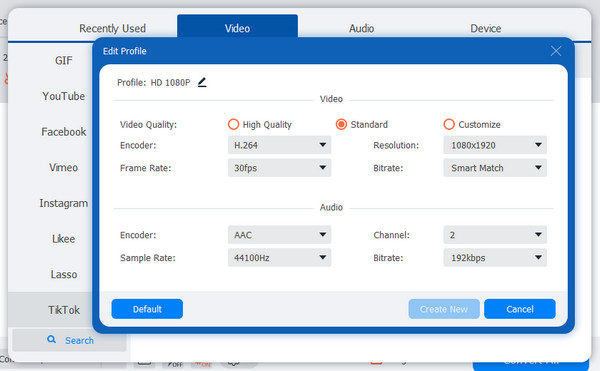The image size is (600, 371).
Task: Select YouTube in format list
Action: (64, 96)
